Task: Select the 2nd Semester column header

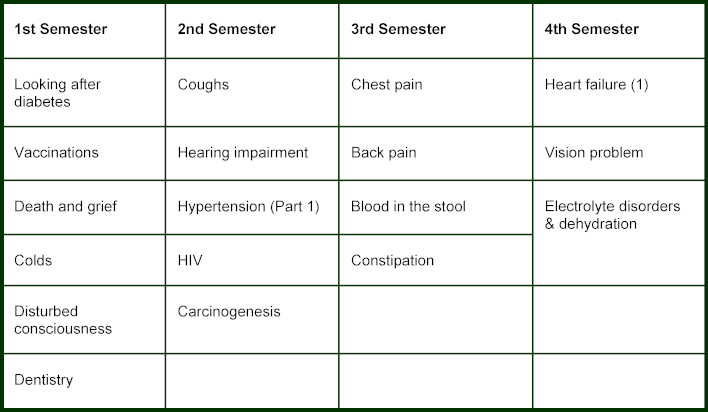Action: click(252, 31)
